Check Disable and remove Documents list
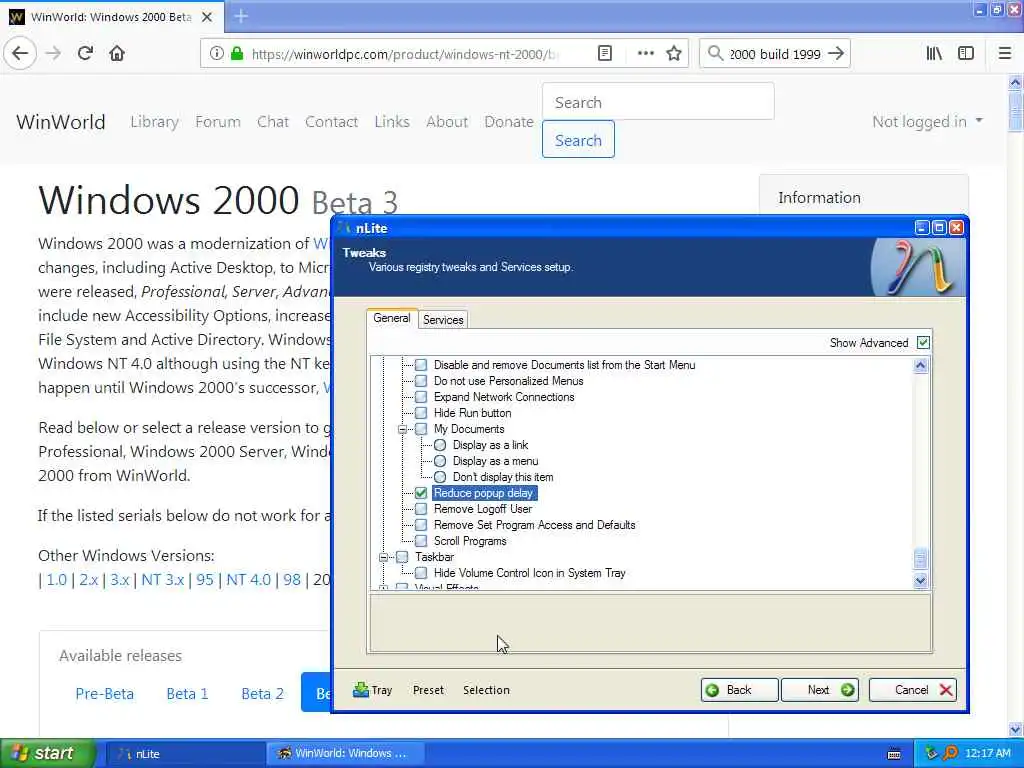Image resolution: width=1024 pixels, height=768 pixels. [x=421, y=365]
